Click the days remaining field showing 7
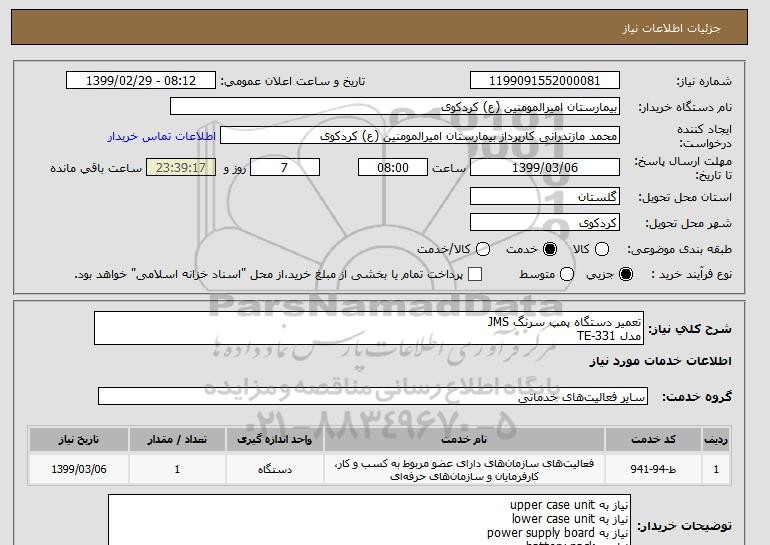This screenshot has width=770, height=545. 285,167
